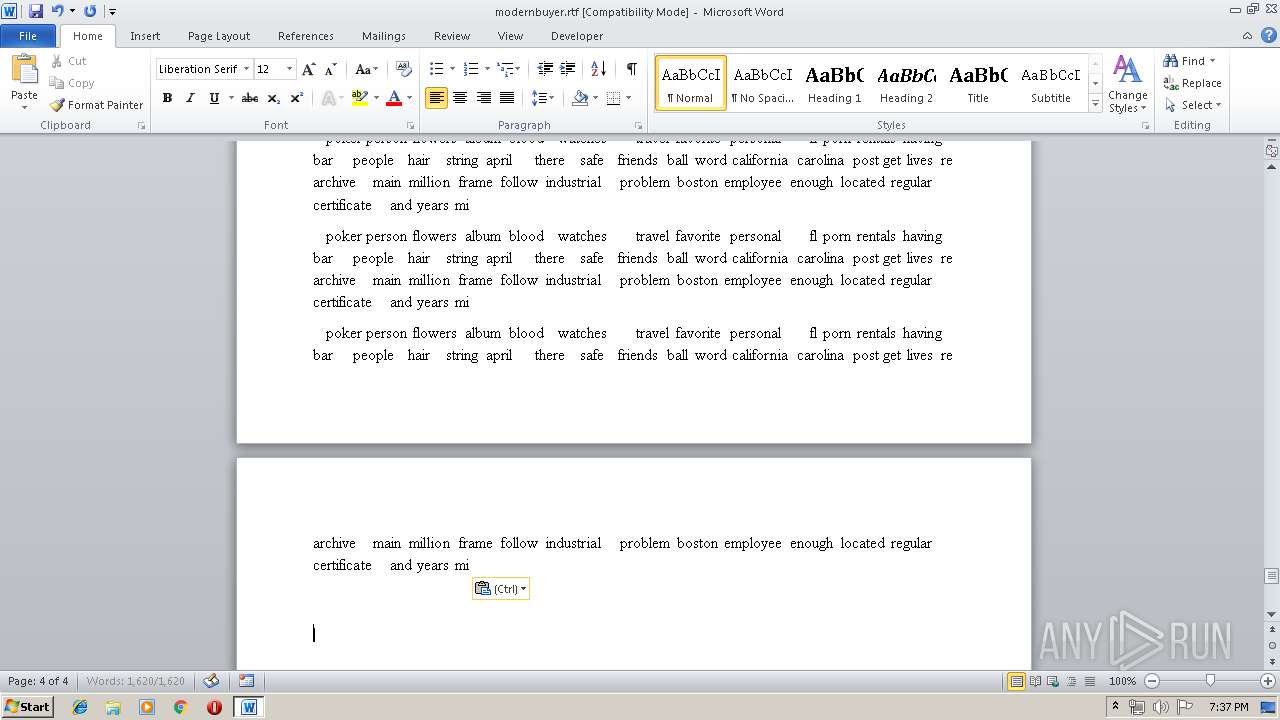Shrink the font size

coord(330,69)
